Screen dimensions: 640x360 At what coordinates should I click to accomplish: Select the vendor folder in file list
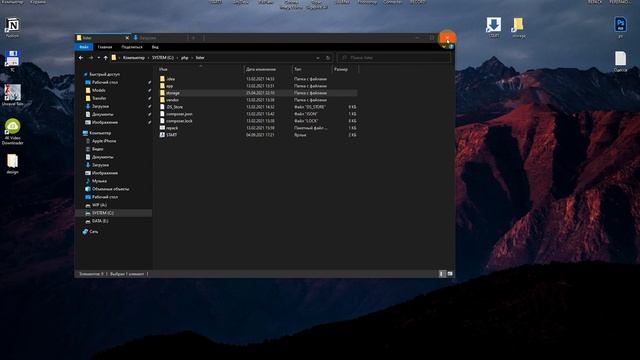tap(169, 100)
